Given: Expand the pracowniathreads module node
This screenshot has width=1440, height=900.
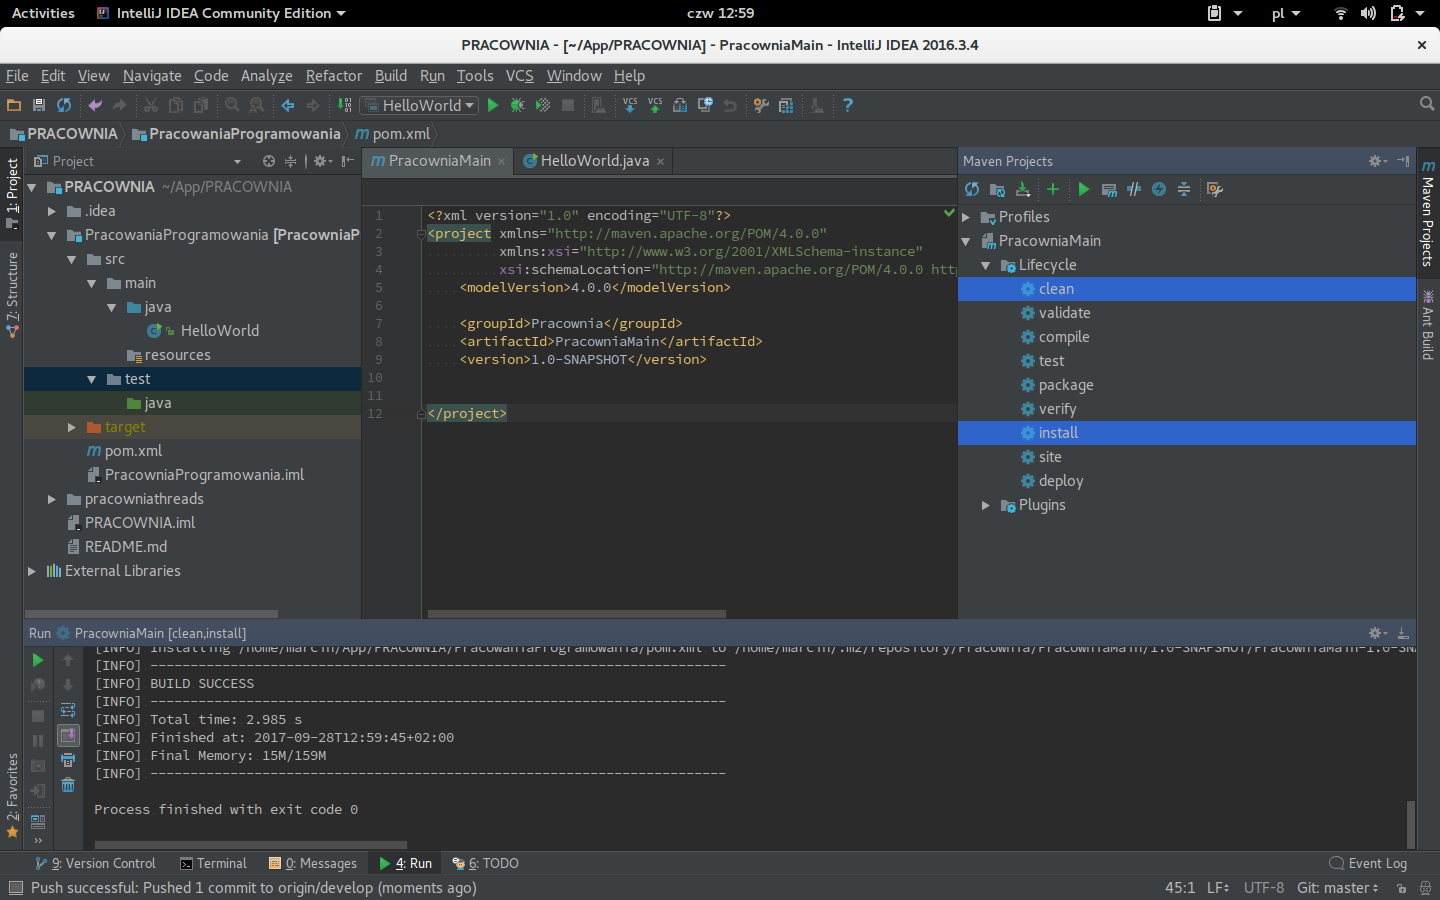Looking at the screenshot, I should 52,499.
